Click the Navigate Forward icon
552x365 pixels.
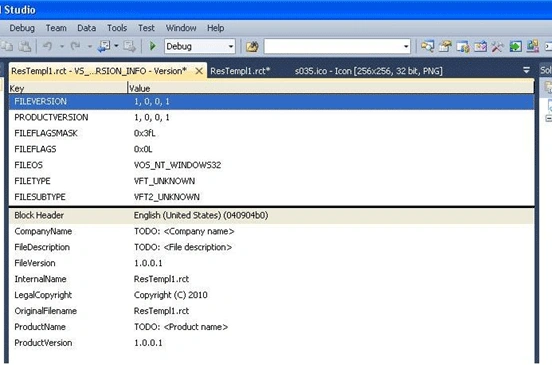tap(130, 46)
